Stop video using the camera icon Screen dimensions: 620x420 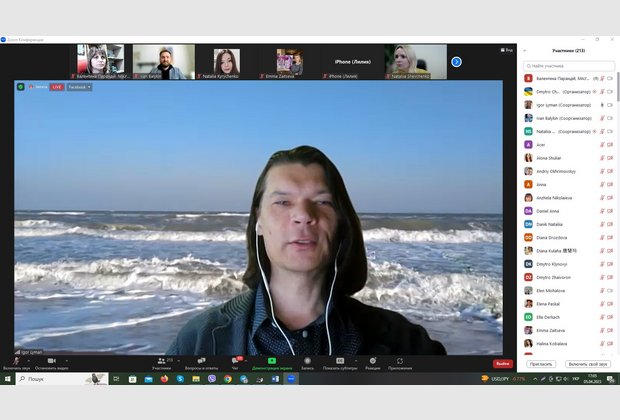point(51,360)
